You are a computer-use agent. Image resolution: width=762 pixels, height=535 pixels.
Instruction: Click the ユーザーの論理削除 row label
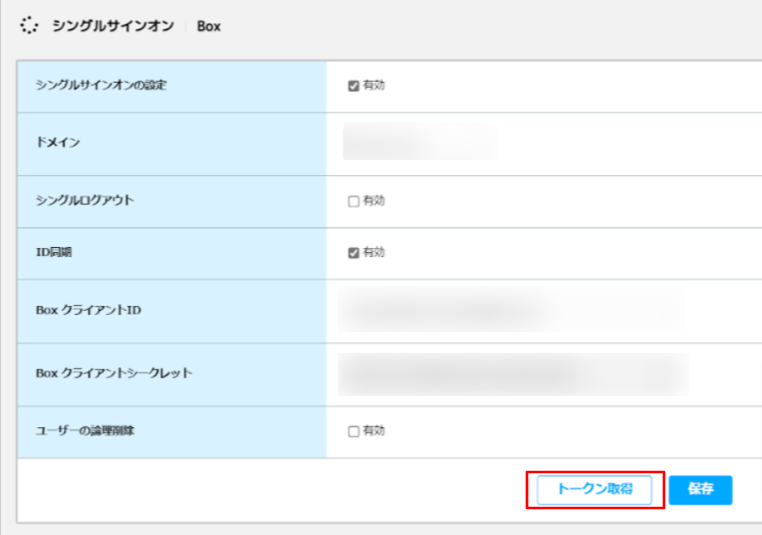(85, 431)
